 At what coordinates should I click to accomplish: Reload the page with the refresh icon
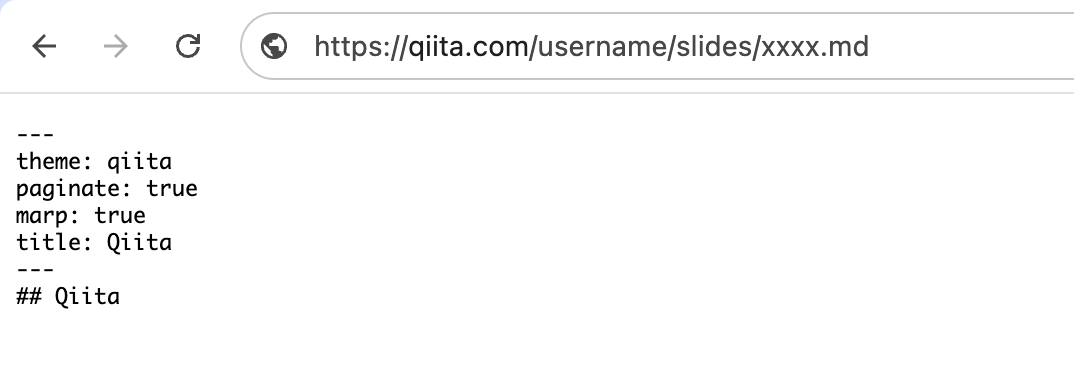click(x=188, y=47)
